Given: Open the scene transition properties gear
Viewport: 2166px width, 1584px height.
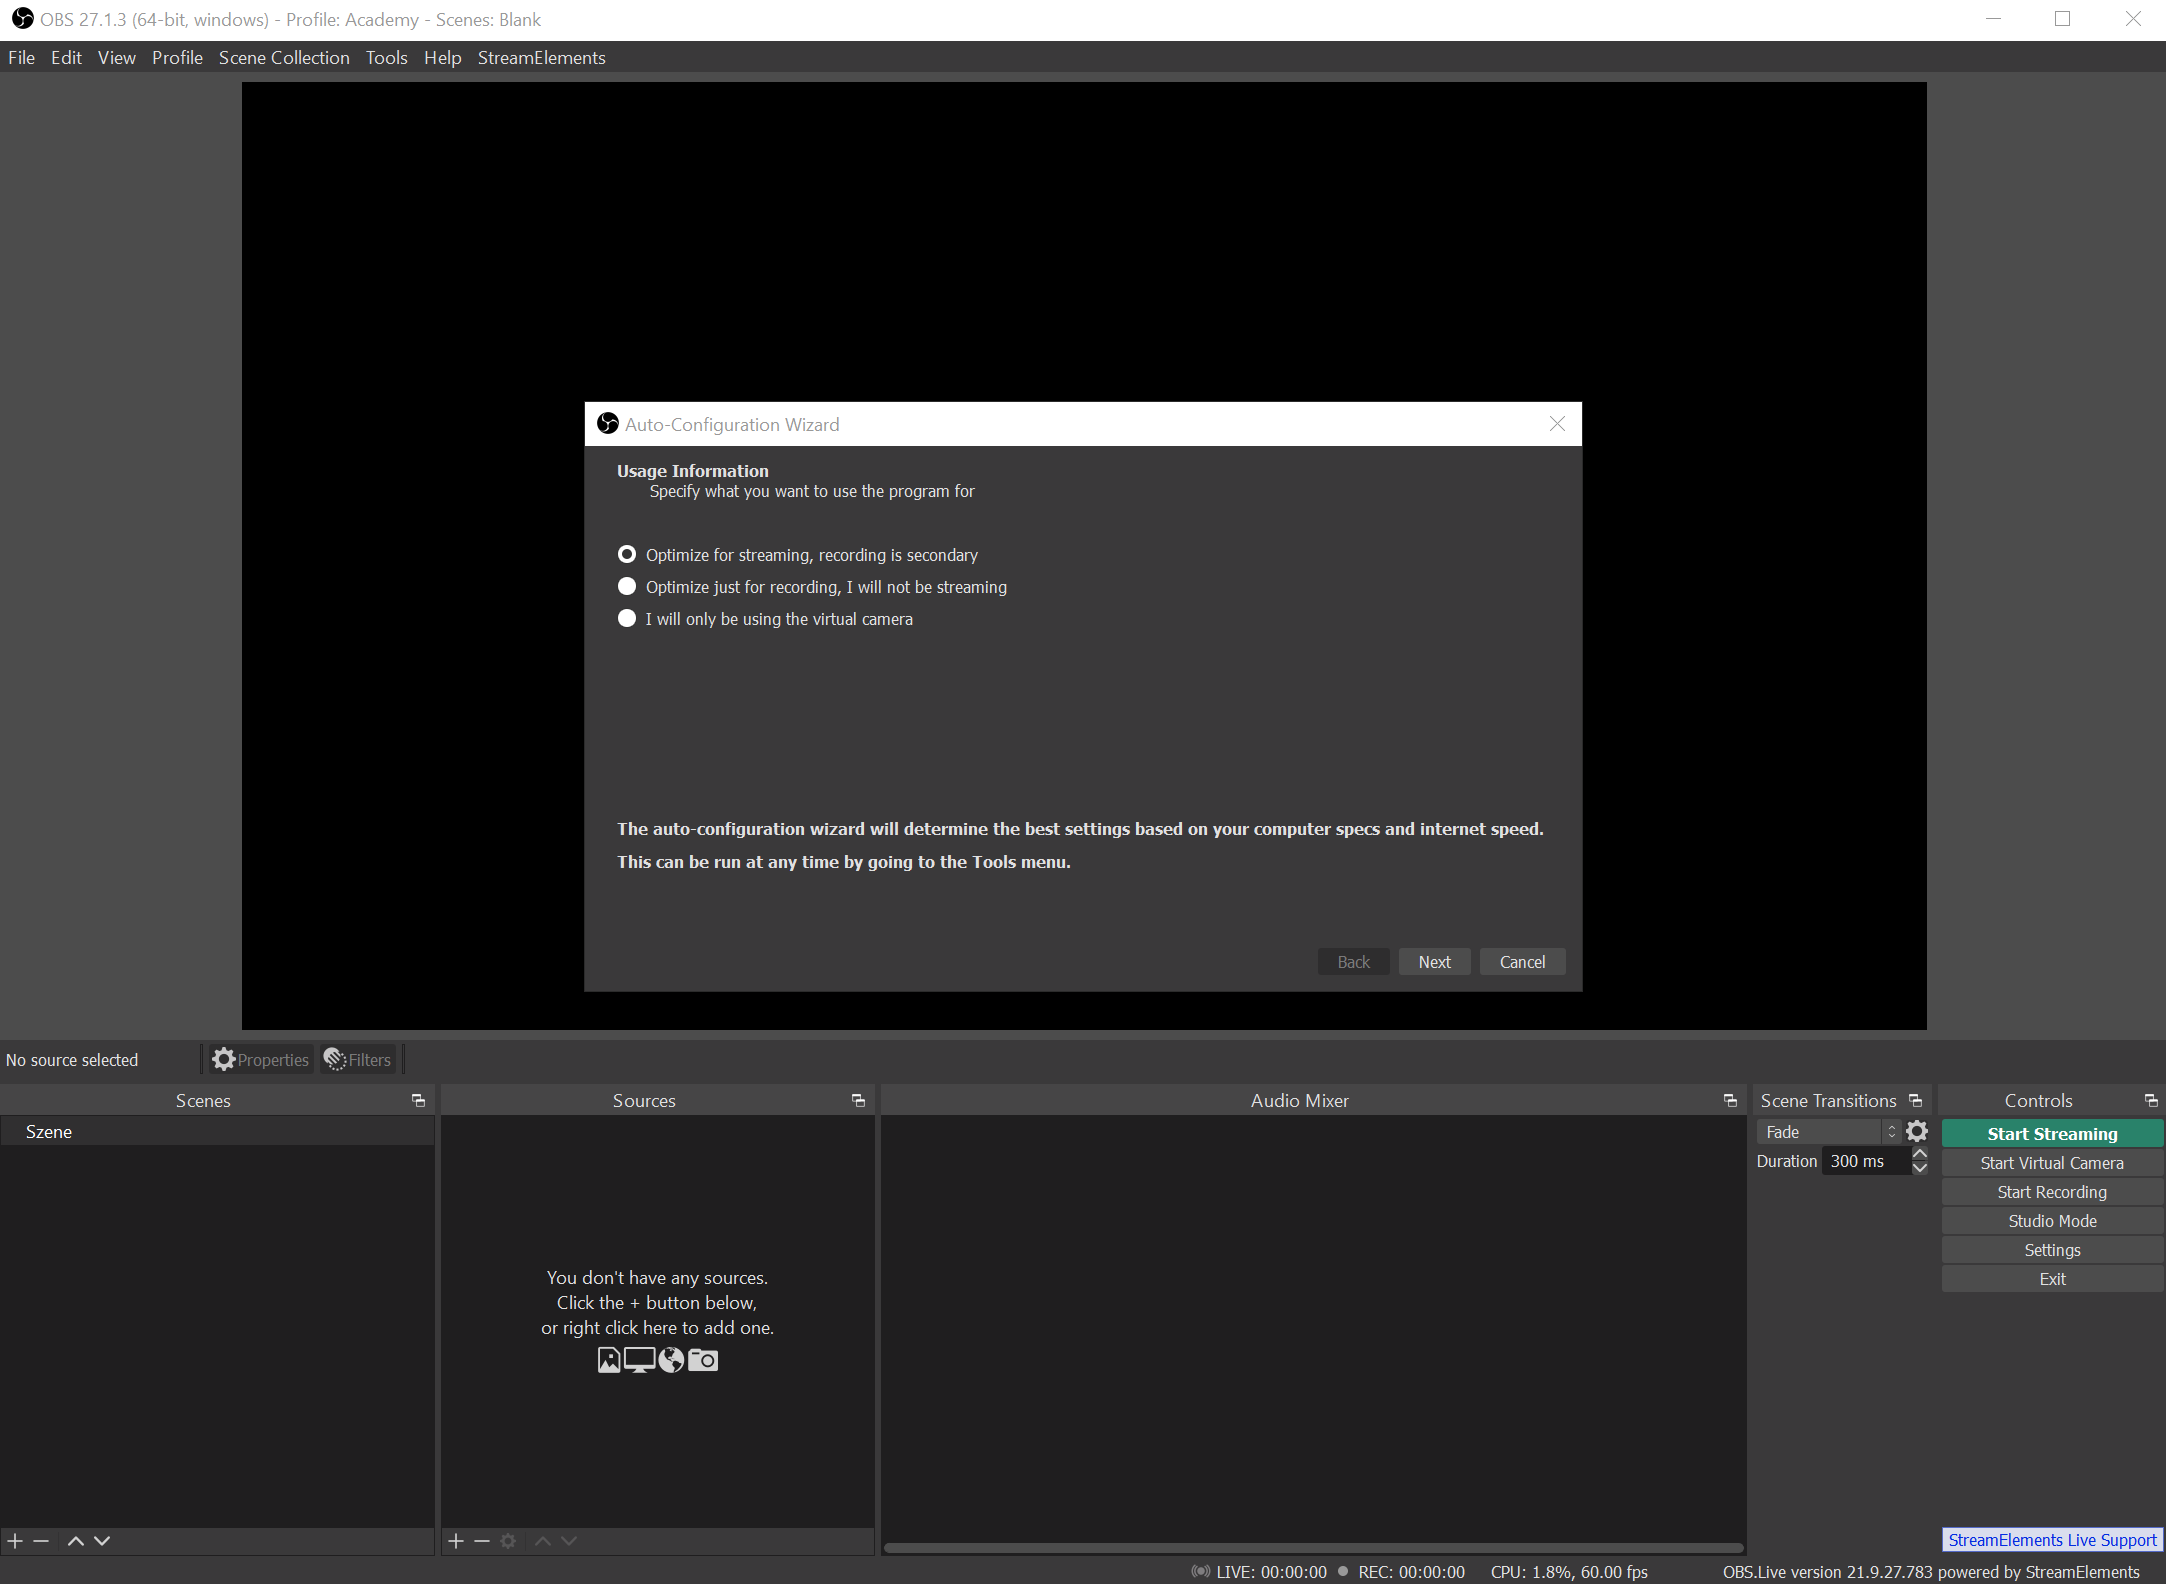Looking at the screenshot, I should [x=1916, y=1131].
